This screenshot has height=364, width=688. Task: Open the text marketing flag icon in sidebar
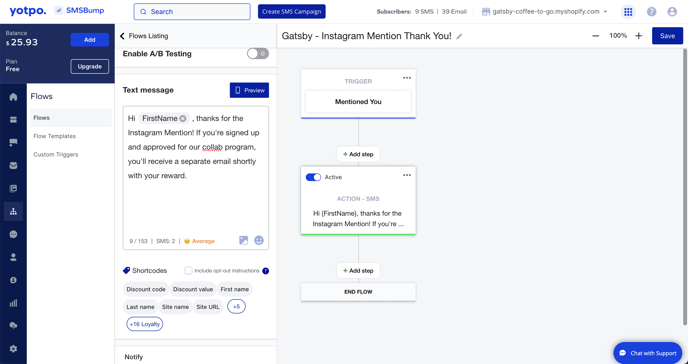tap(13, 142)
